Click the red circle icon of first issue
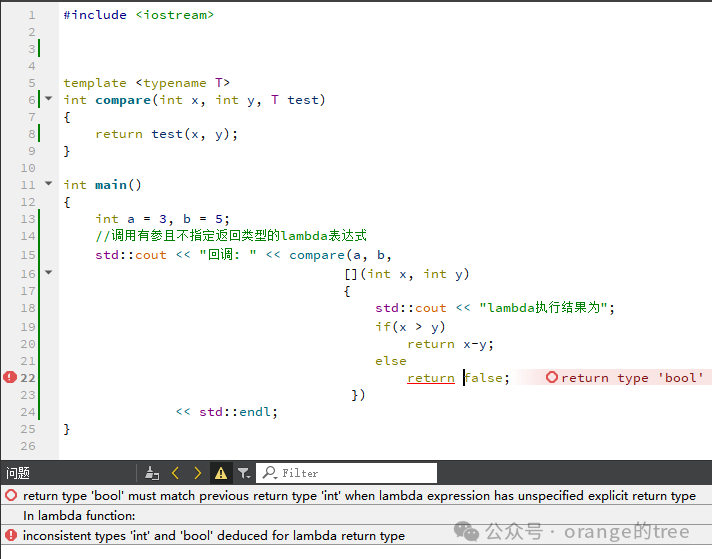 point(11,495)
